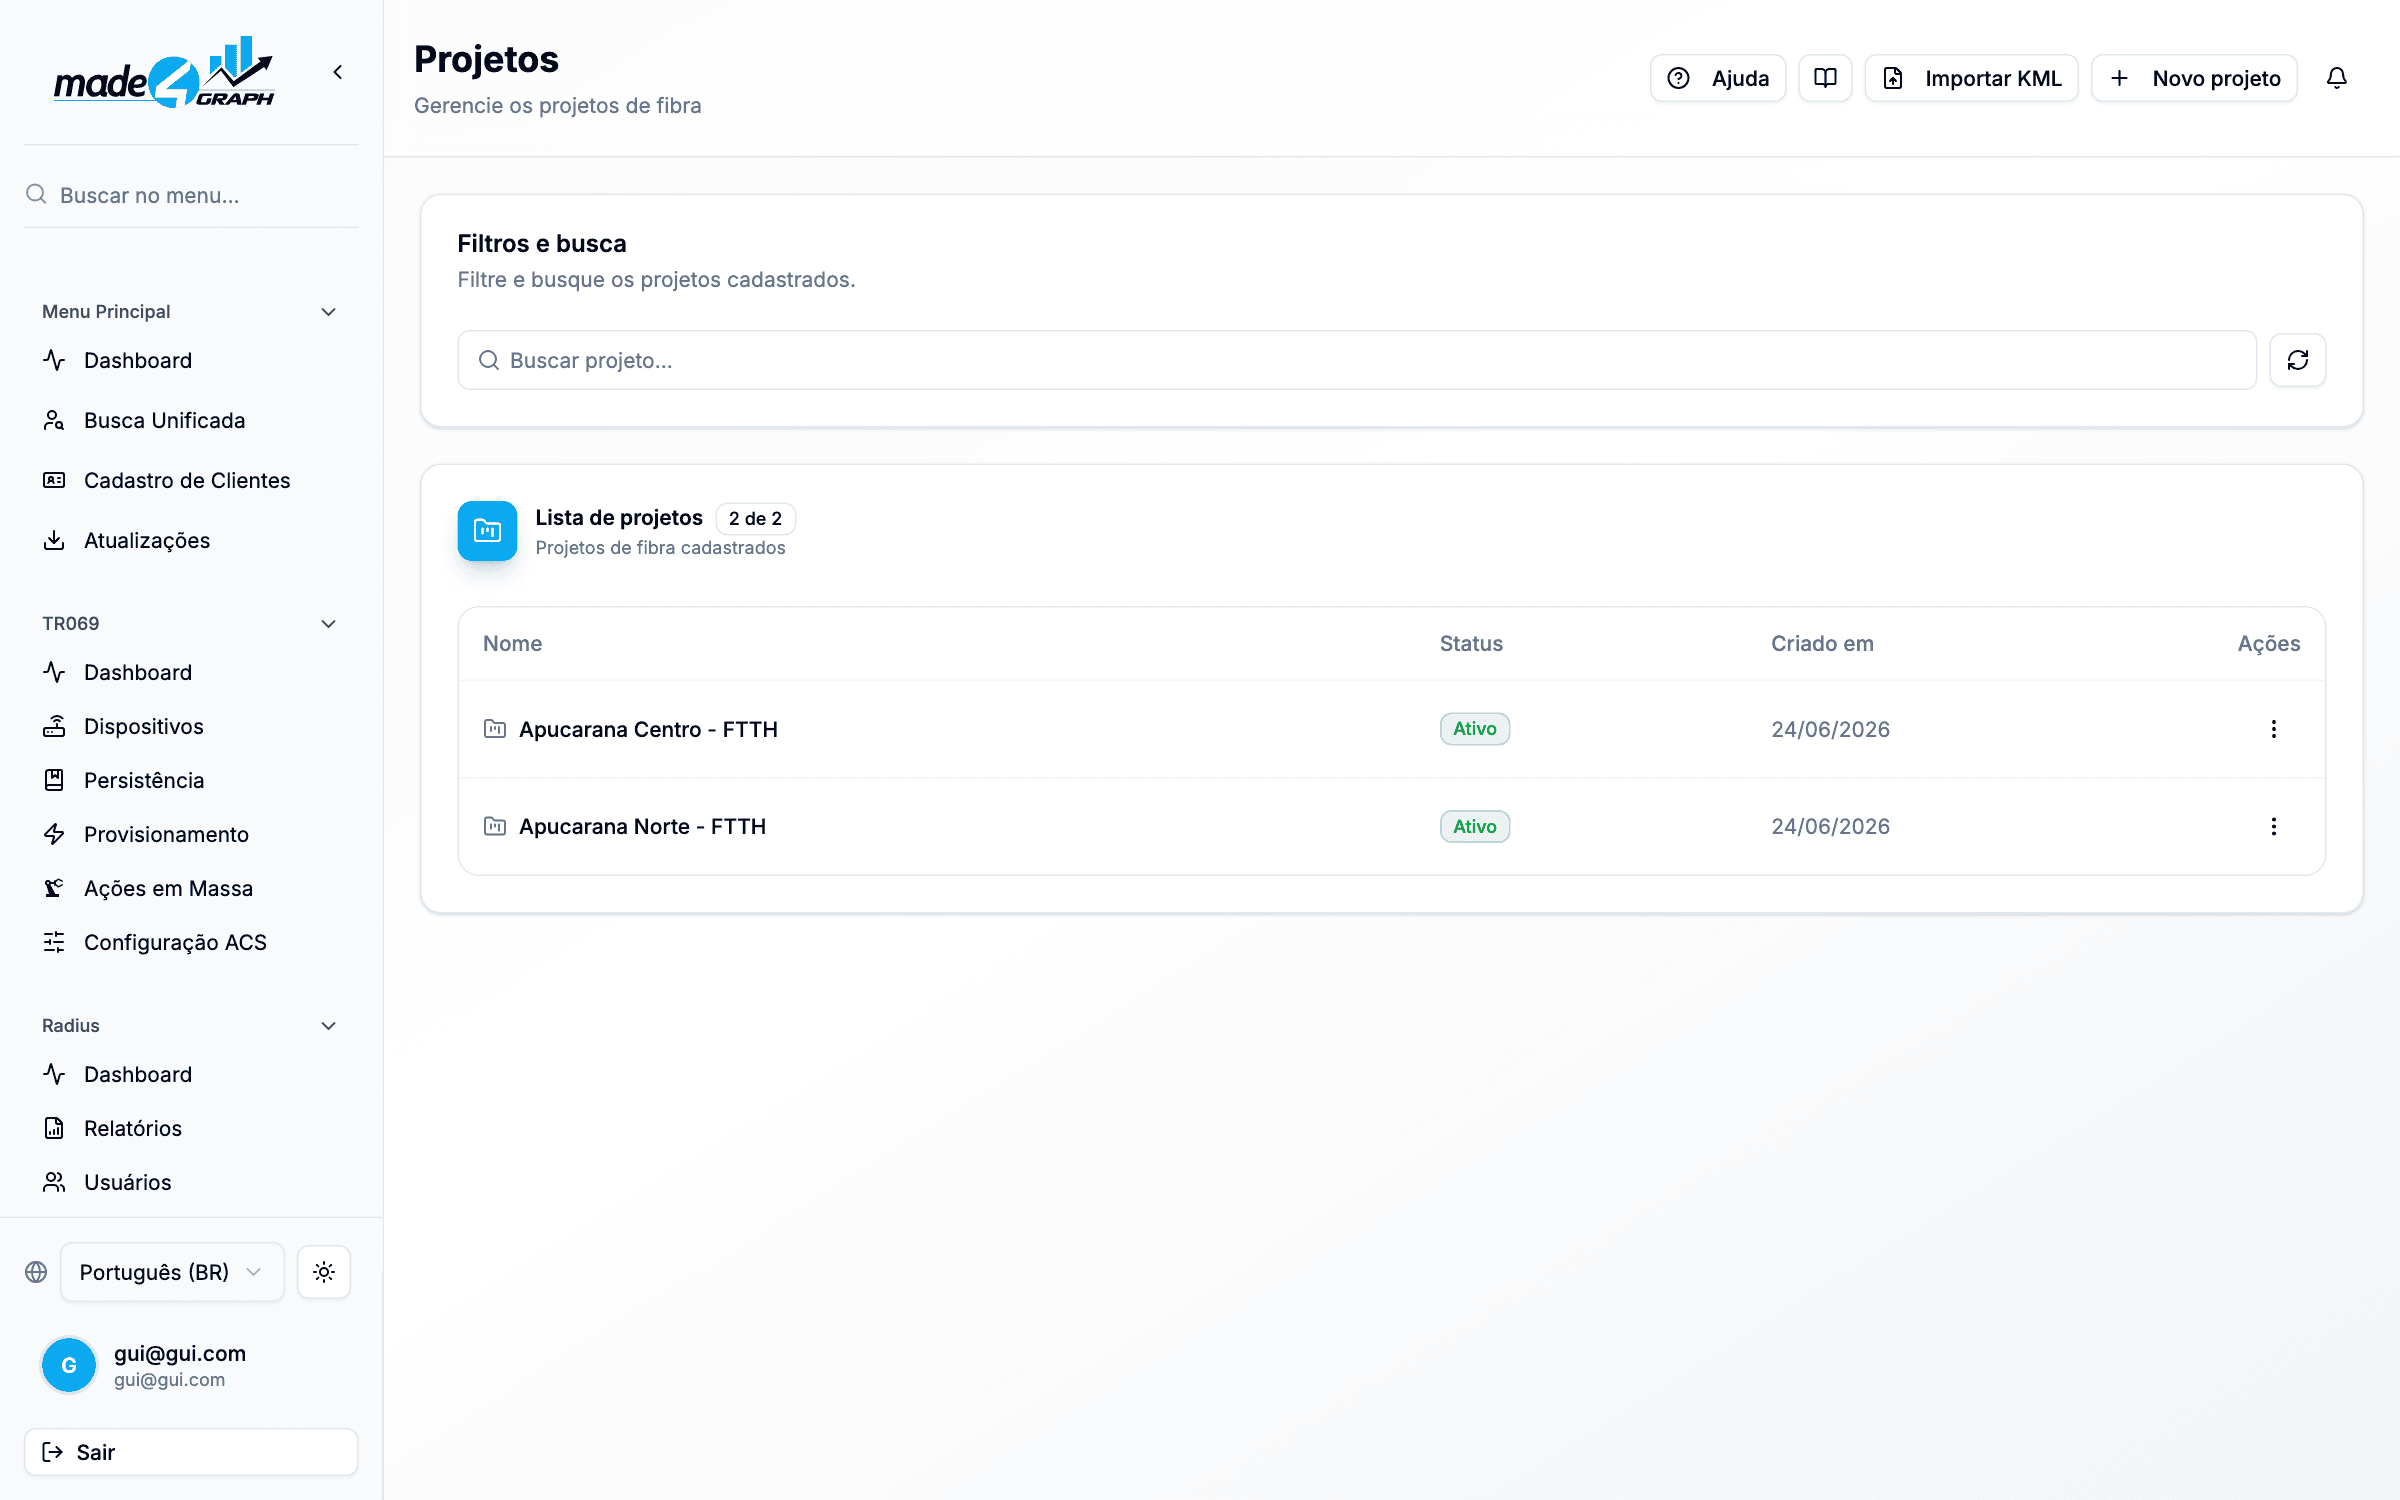Click Ativo badge in Apucarana Norte row
The height and width of the screenshot is (1500, 2400).
pos(1475,826)
